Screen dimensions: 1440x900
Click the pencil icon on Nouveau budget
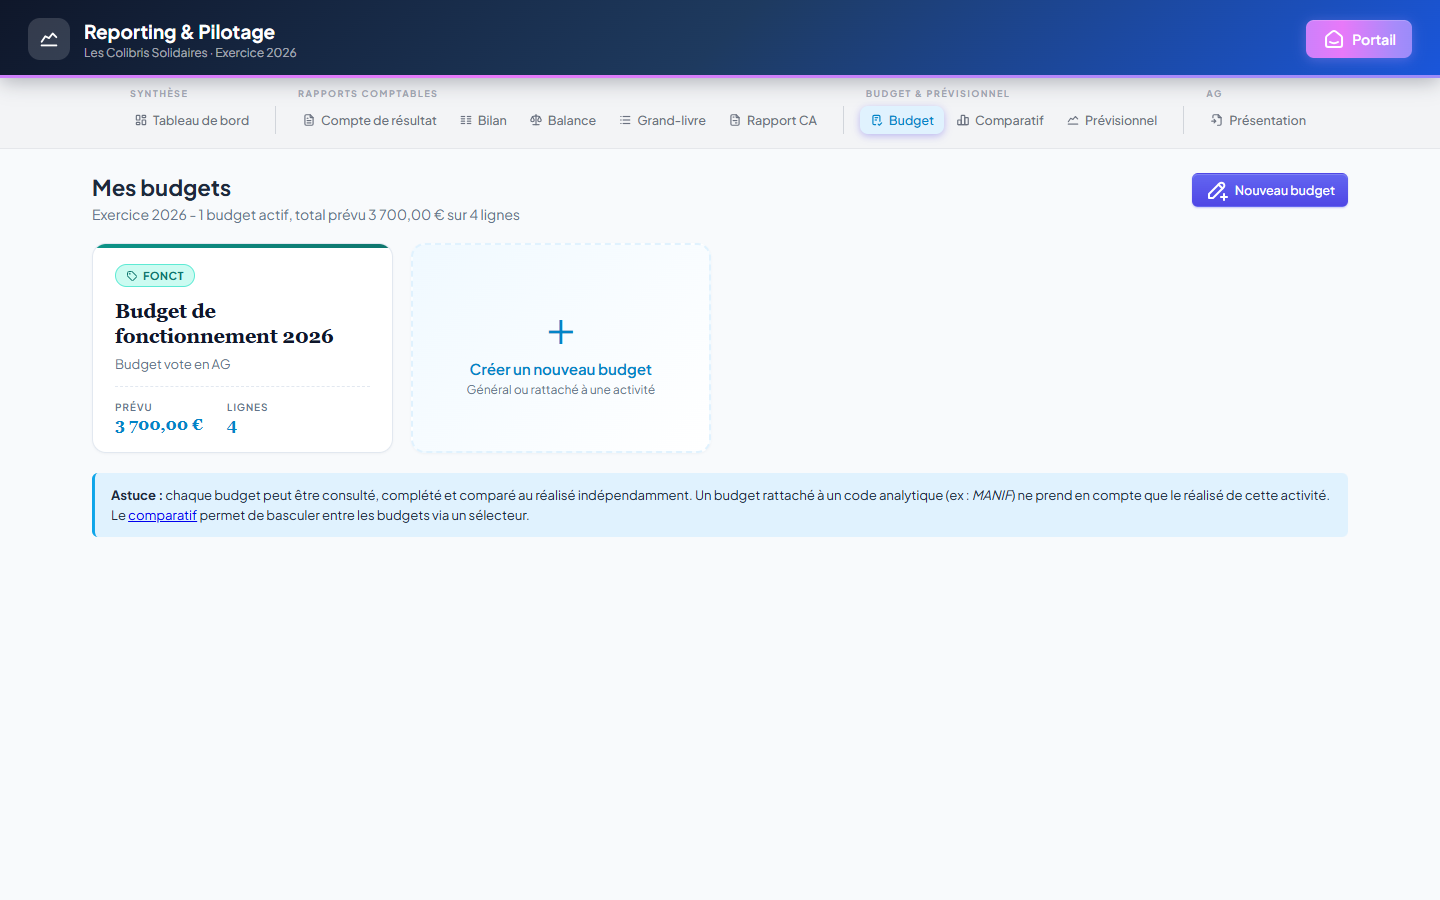click(x=1217, y=190)
